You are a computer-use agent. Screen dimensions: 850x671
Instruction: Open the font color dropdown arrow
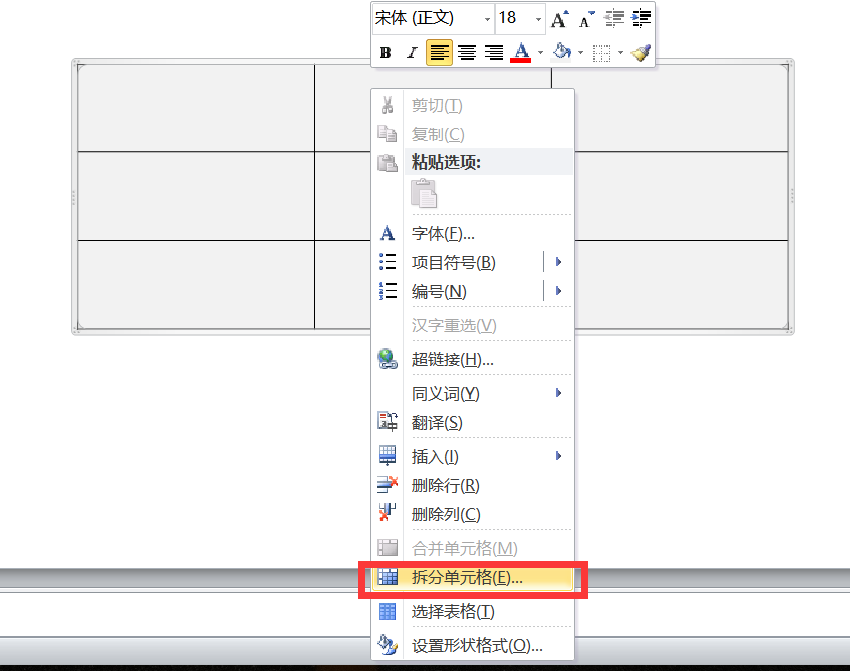pos(539,51)
